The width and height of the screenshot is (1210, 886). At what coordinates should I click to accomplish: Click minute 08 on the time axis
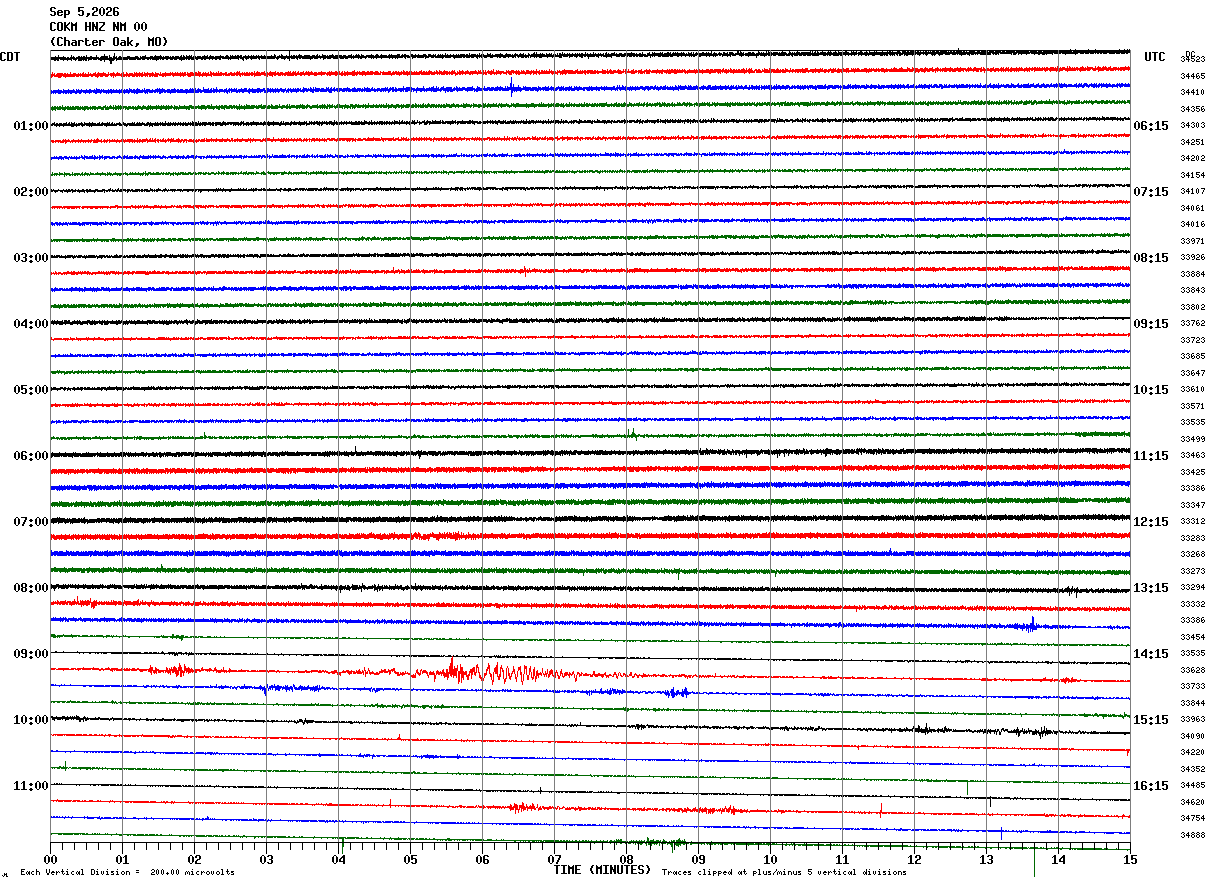tap(626, 859)
